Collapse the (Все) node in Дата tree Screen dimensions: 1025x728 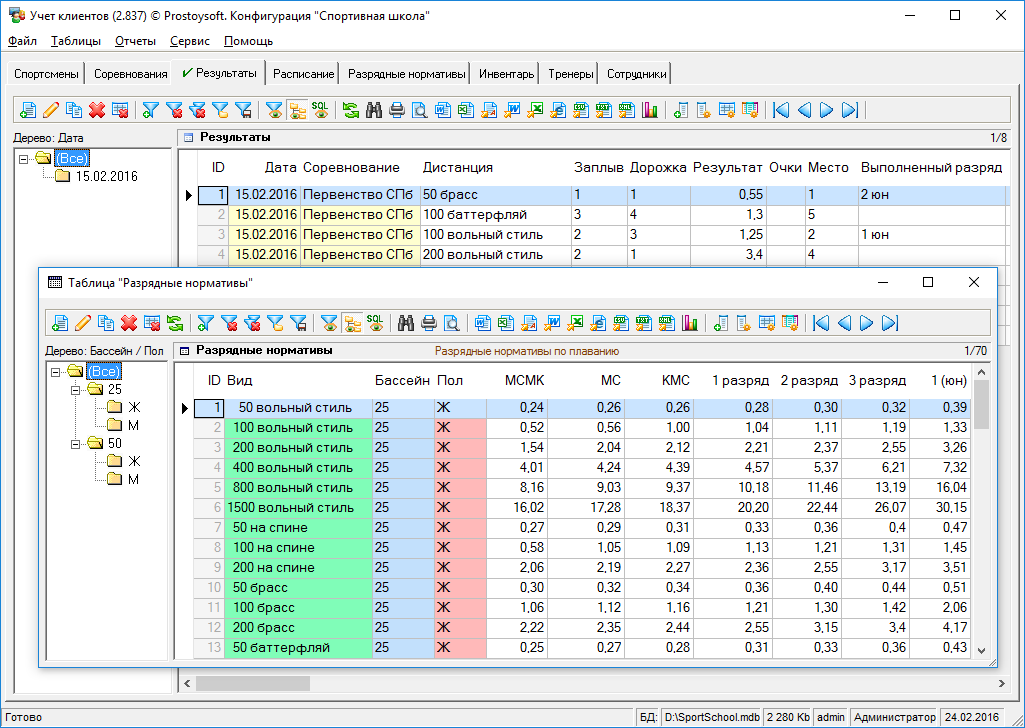click(25, 158)
